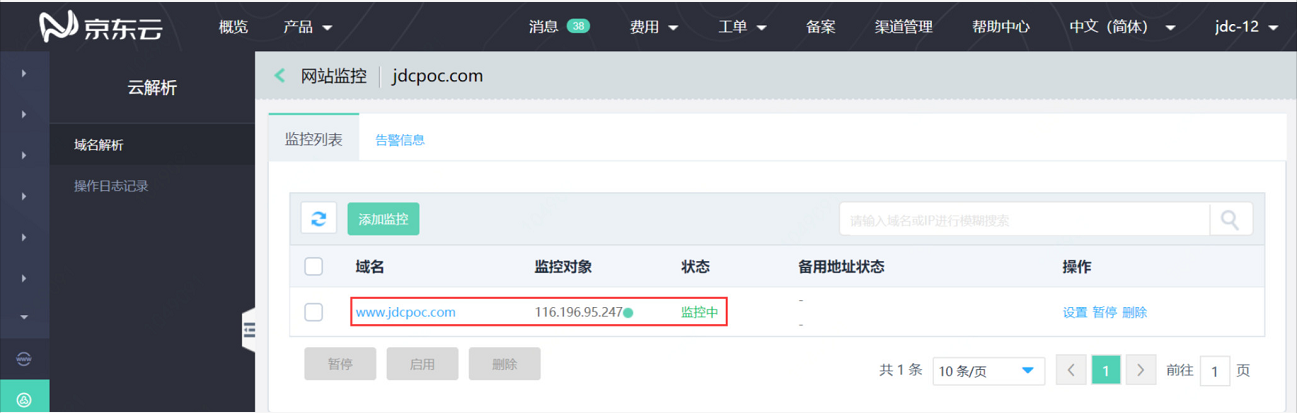1297x413 pixels.
Task: Select page number 1 button
Action: click(1105, 370)
